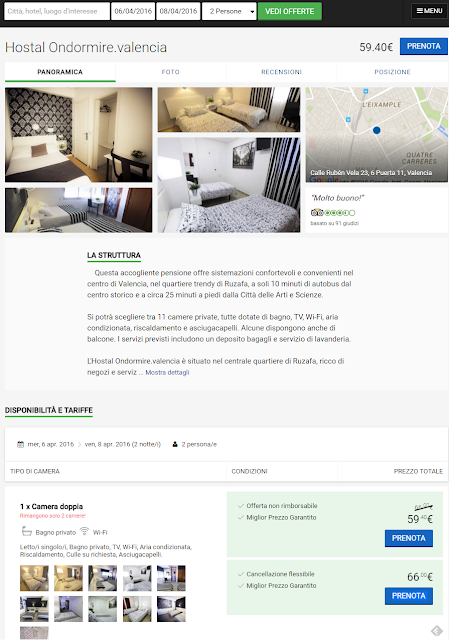Click the TripAdvisor owl rating icon
The height and width of the screenshot is (640, 449).
[317, 213]
